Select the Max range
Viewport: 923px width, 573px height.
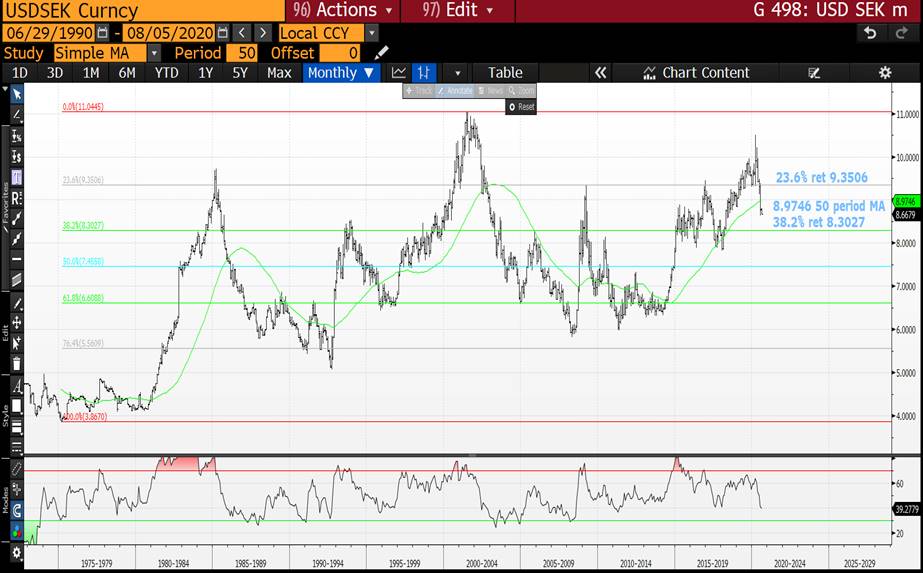[279, 72]
